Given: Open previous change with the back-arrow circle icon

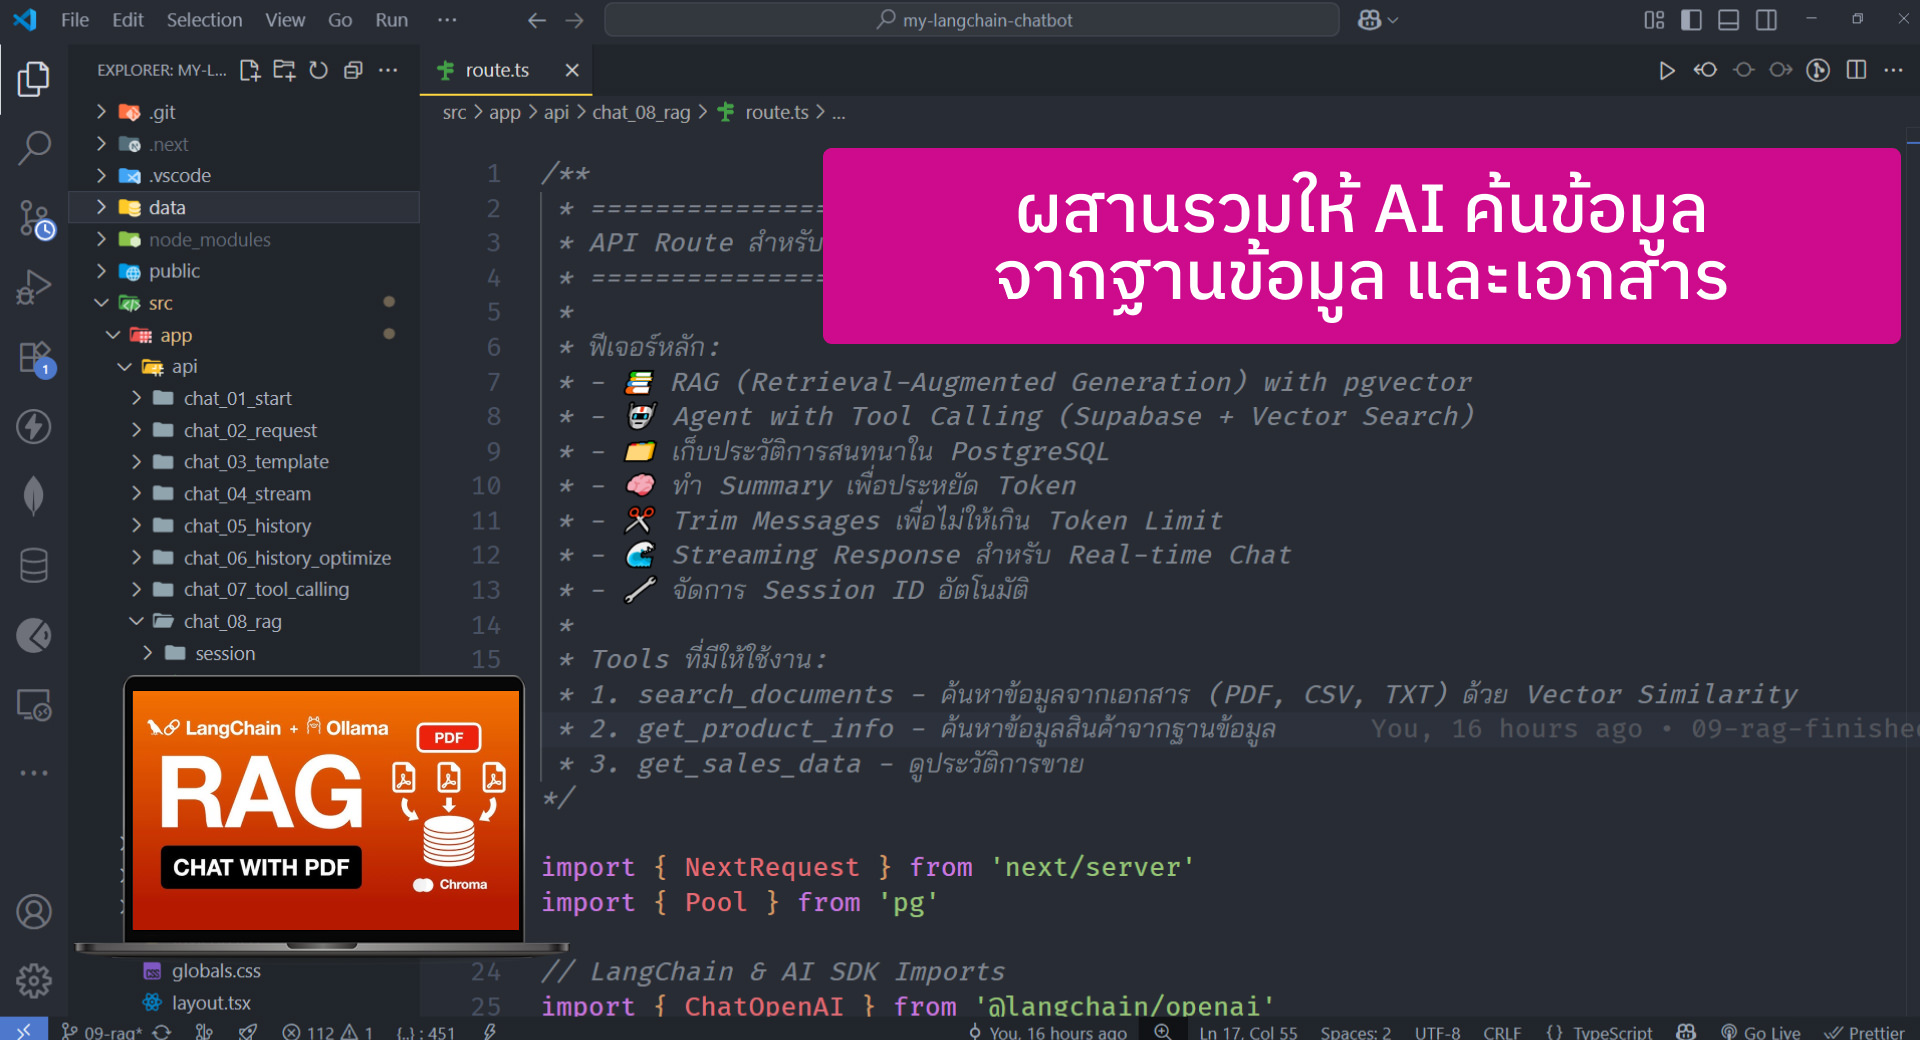Looking at the screenshot, I should [x=1705, y=70].
